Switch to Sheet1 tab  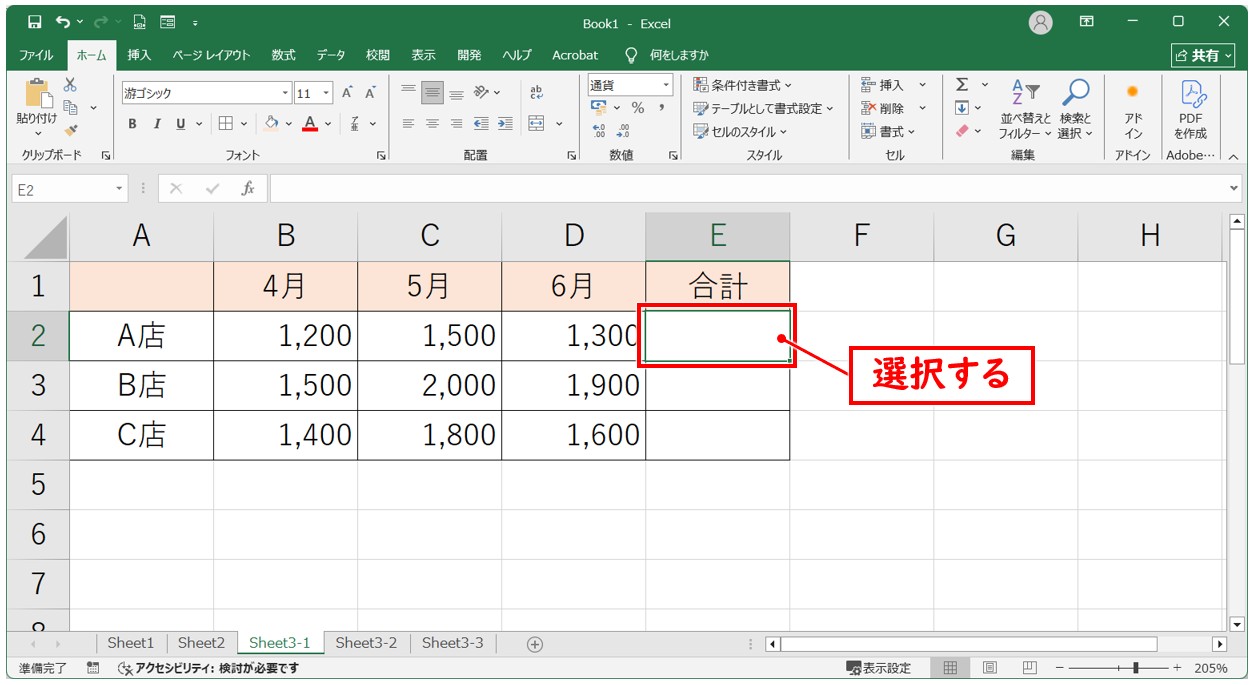[x=131, y=643]
